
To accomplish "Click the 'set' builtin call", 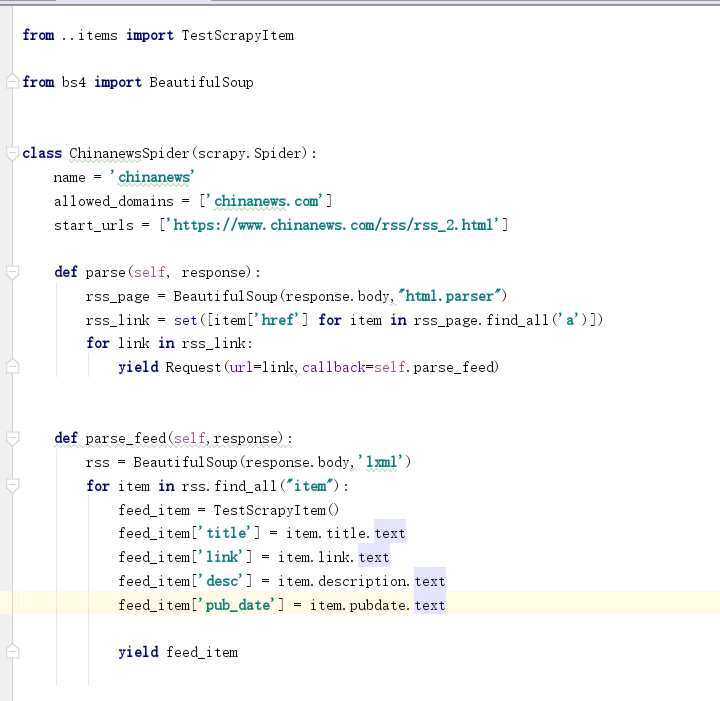I will pyautogui.click(x=186, y=320).
